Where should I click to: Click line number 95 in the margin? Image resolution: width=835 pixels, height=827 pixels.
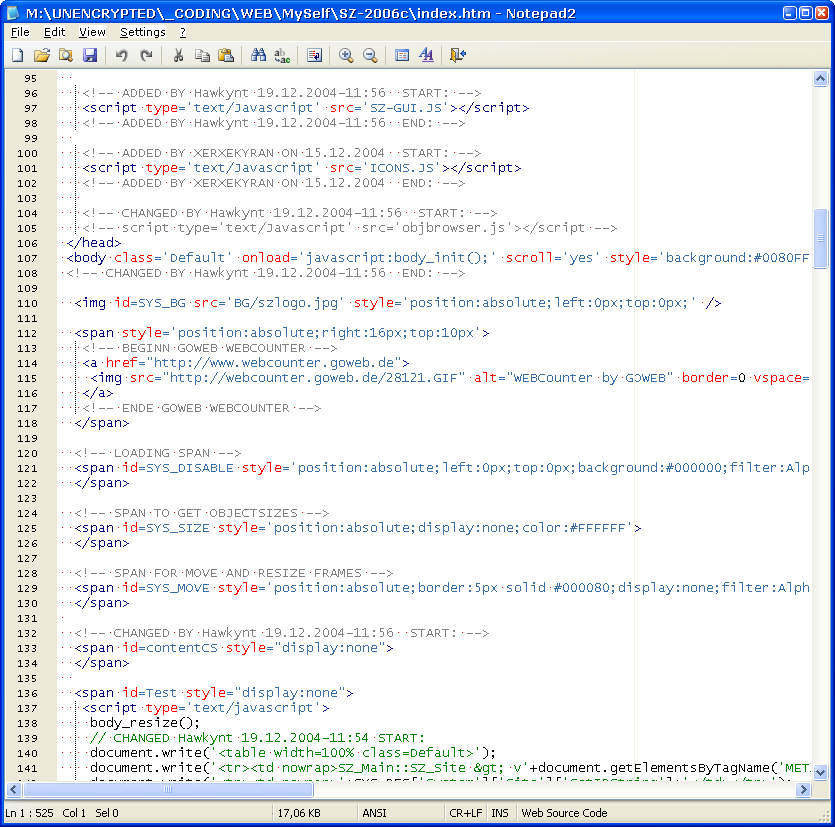pyautogui.click(x=31, y=78)
